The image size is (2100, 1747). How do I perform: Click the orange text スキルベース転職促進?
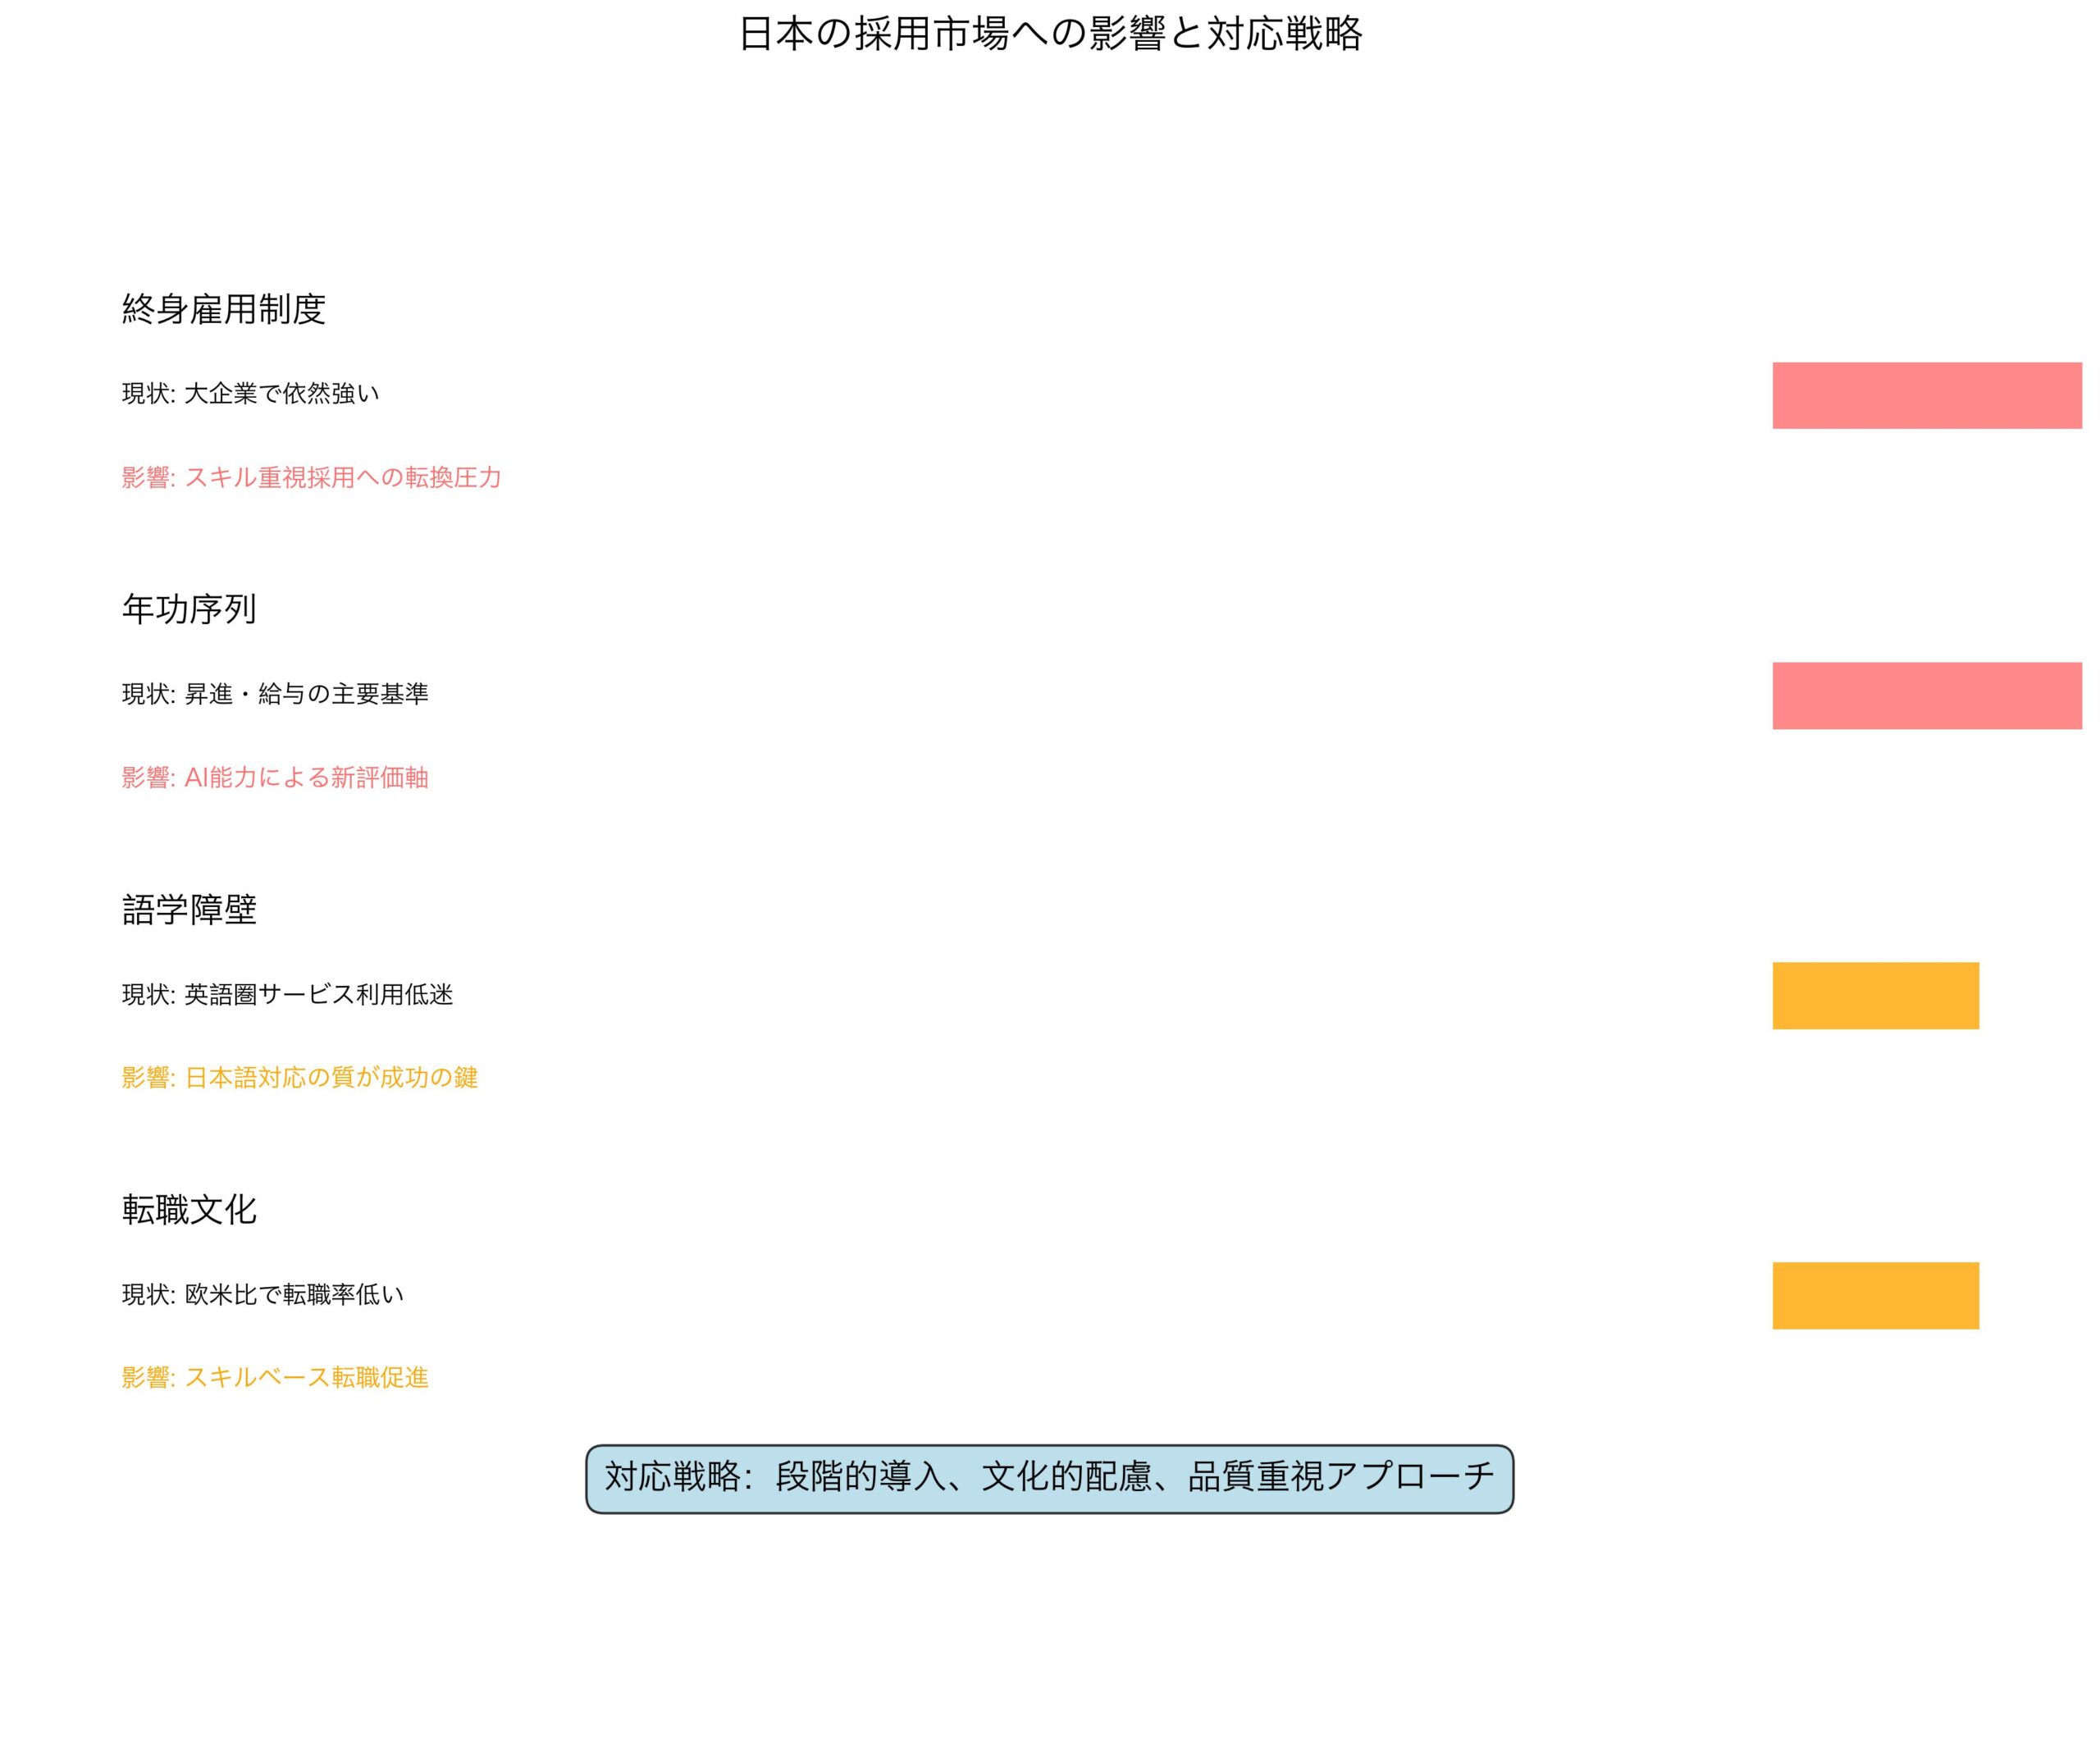tap(306, 1378)
